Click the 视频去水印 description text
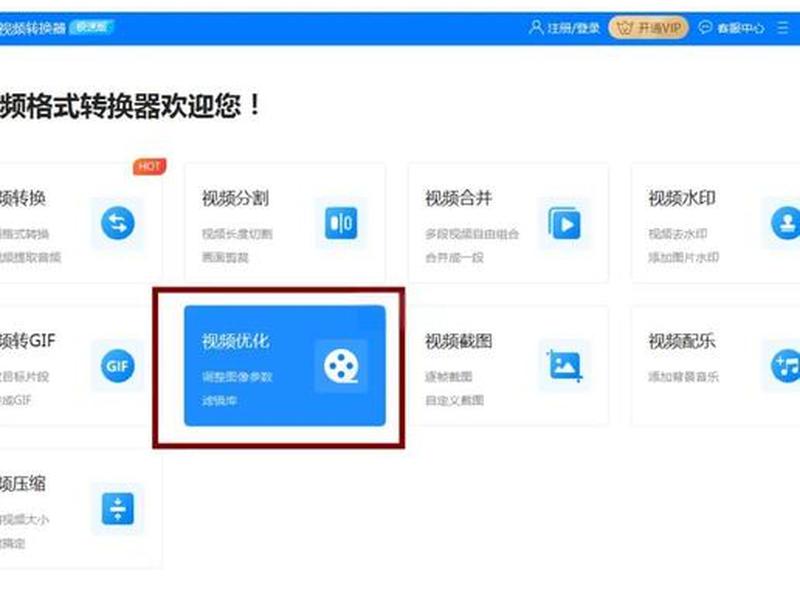 tap(678, 234)
